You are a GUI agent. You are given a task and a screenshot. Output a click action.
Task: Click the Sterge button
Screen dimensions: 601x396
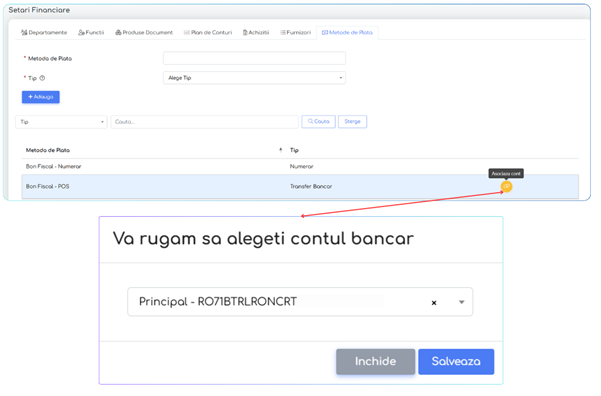coord(352,122)
